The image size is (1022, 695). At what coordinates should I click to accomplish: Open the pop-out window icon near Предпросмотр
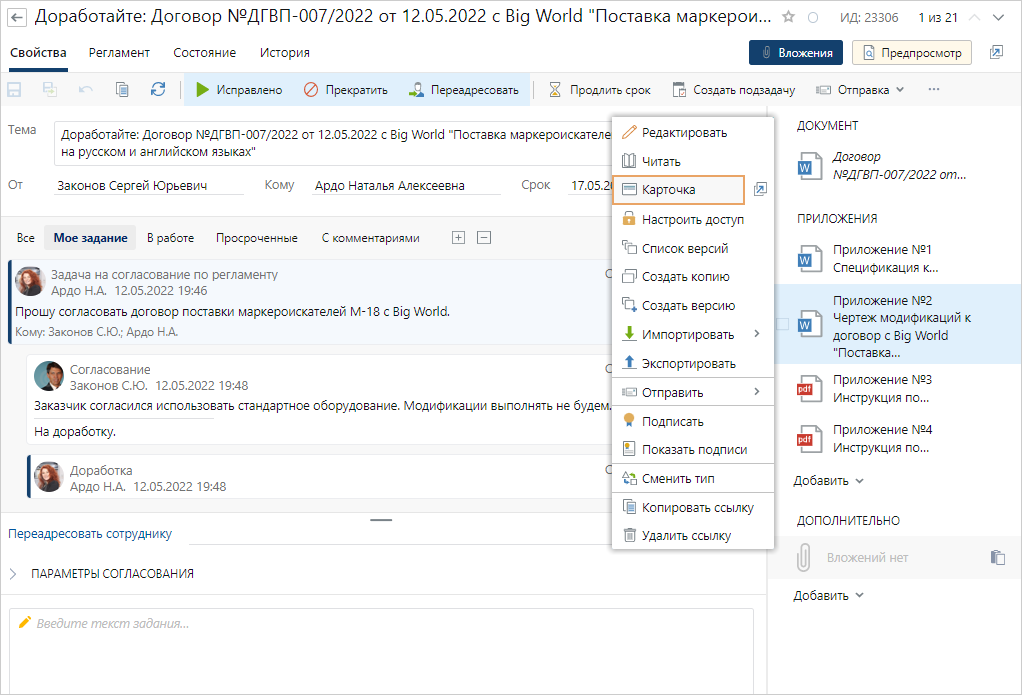(x=996, y=53)
